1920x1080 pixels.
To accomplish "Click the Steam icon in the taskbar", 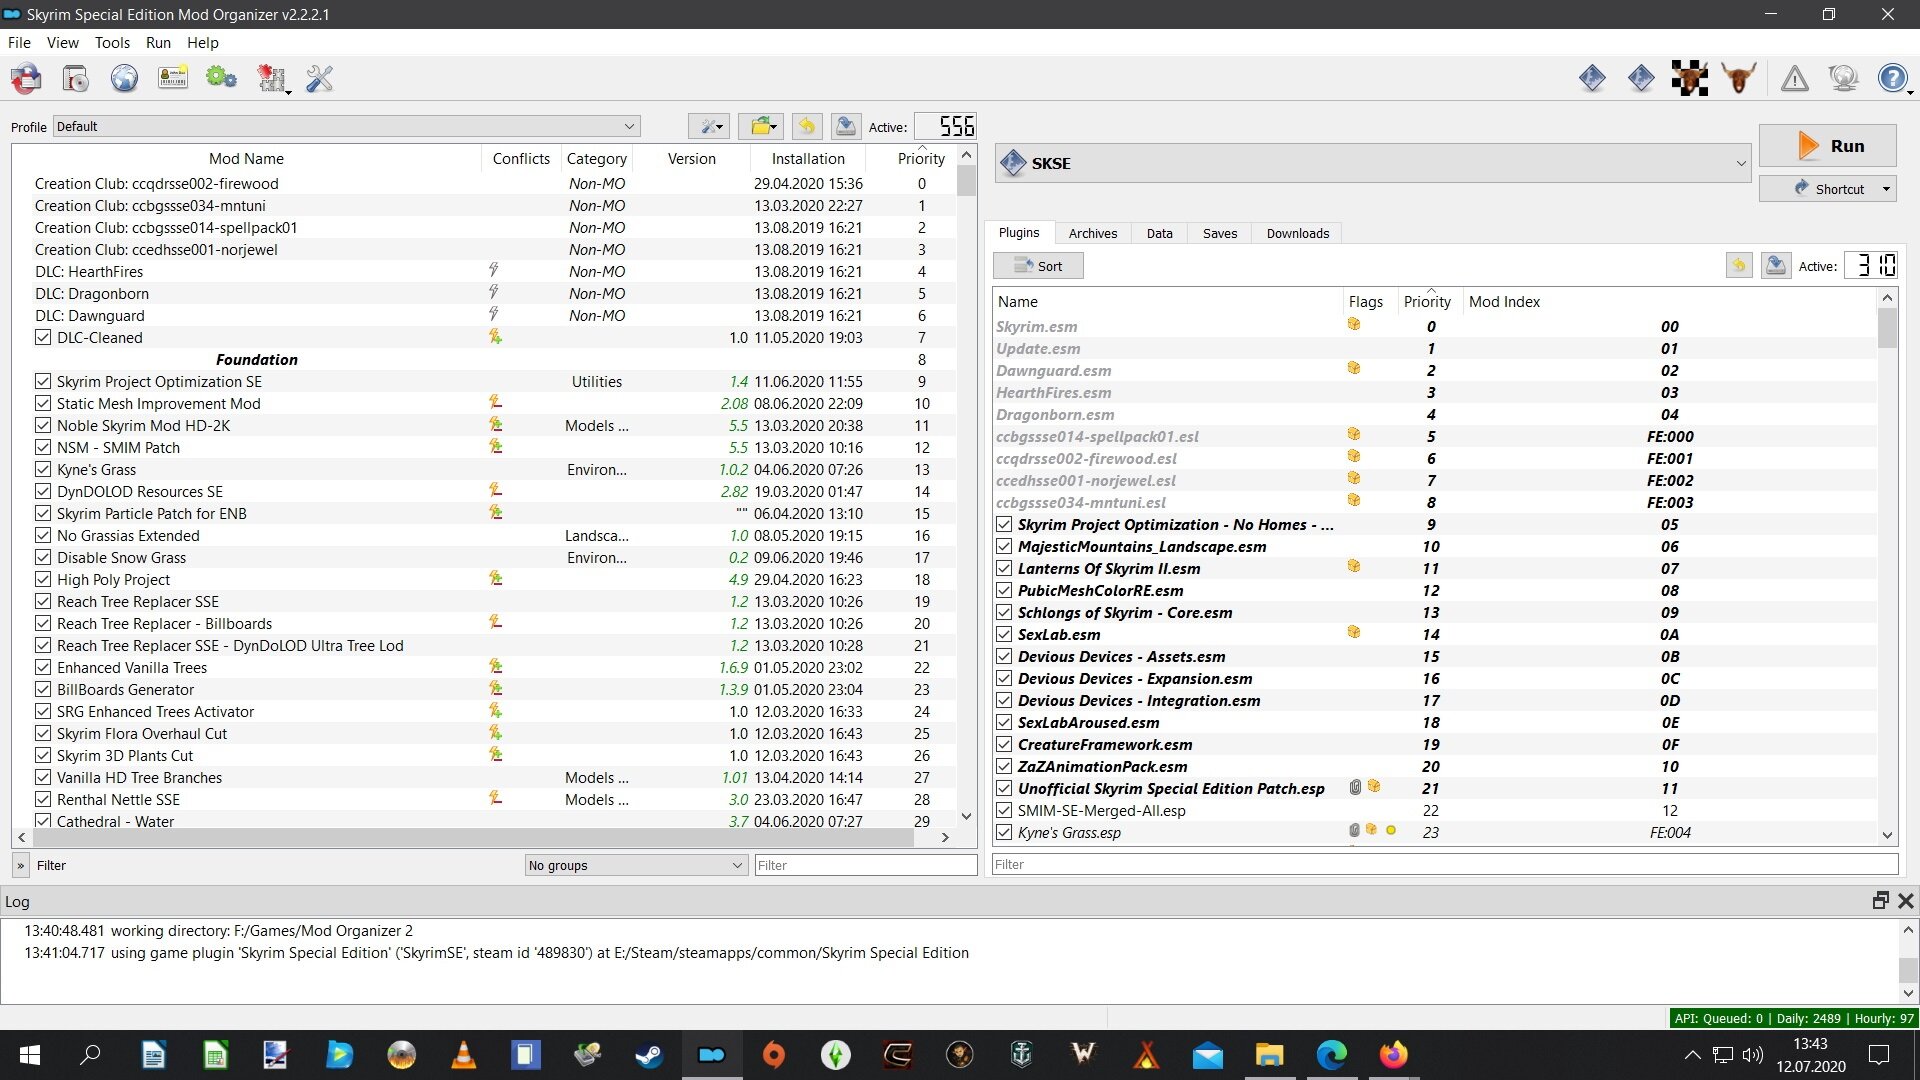I will point(649,1054).
